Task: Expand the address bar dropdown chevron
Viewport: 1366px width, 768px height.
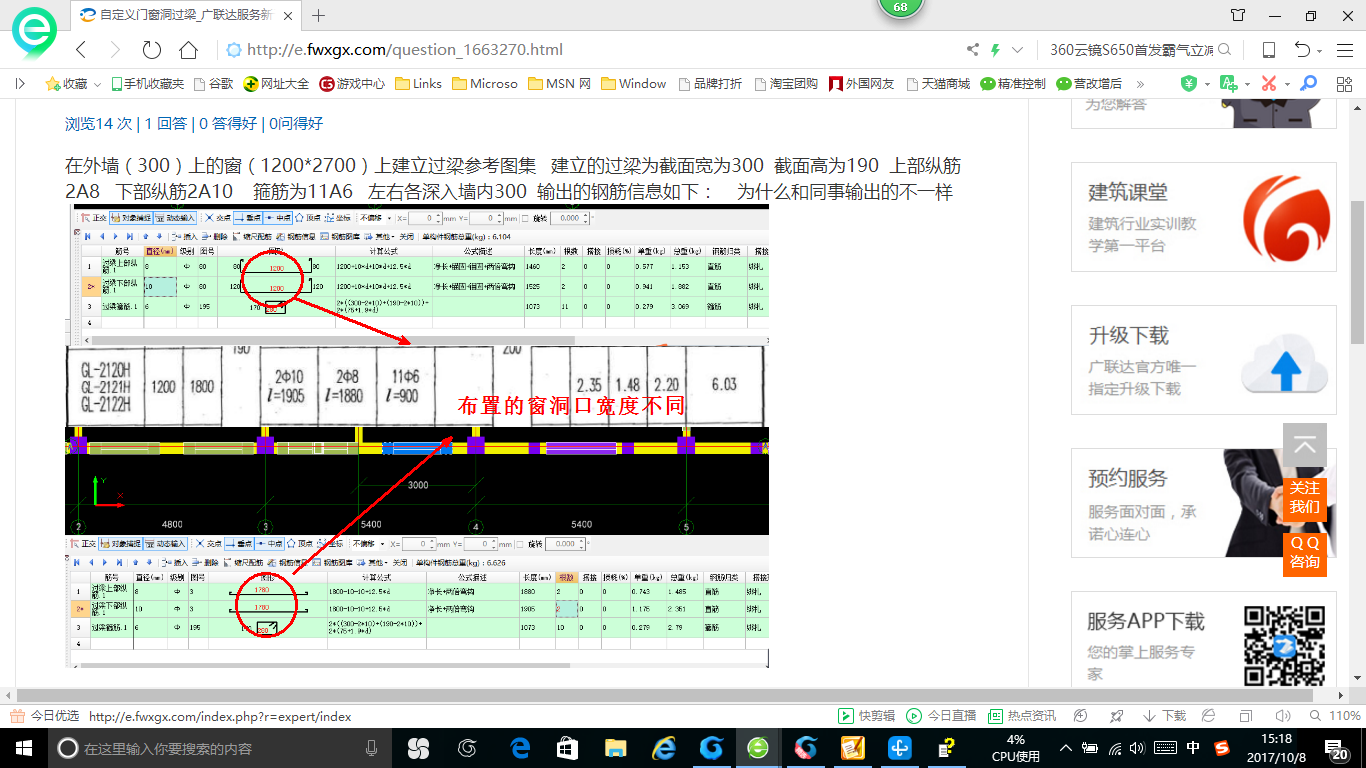Action: pyautogui.click(x=1018, y=50)
